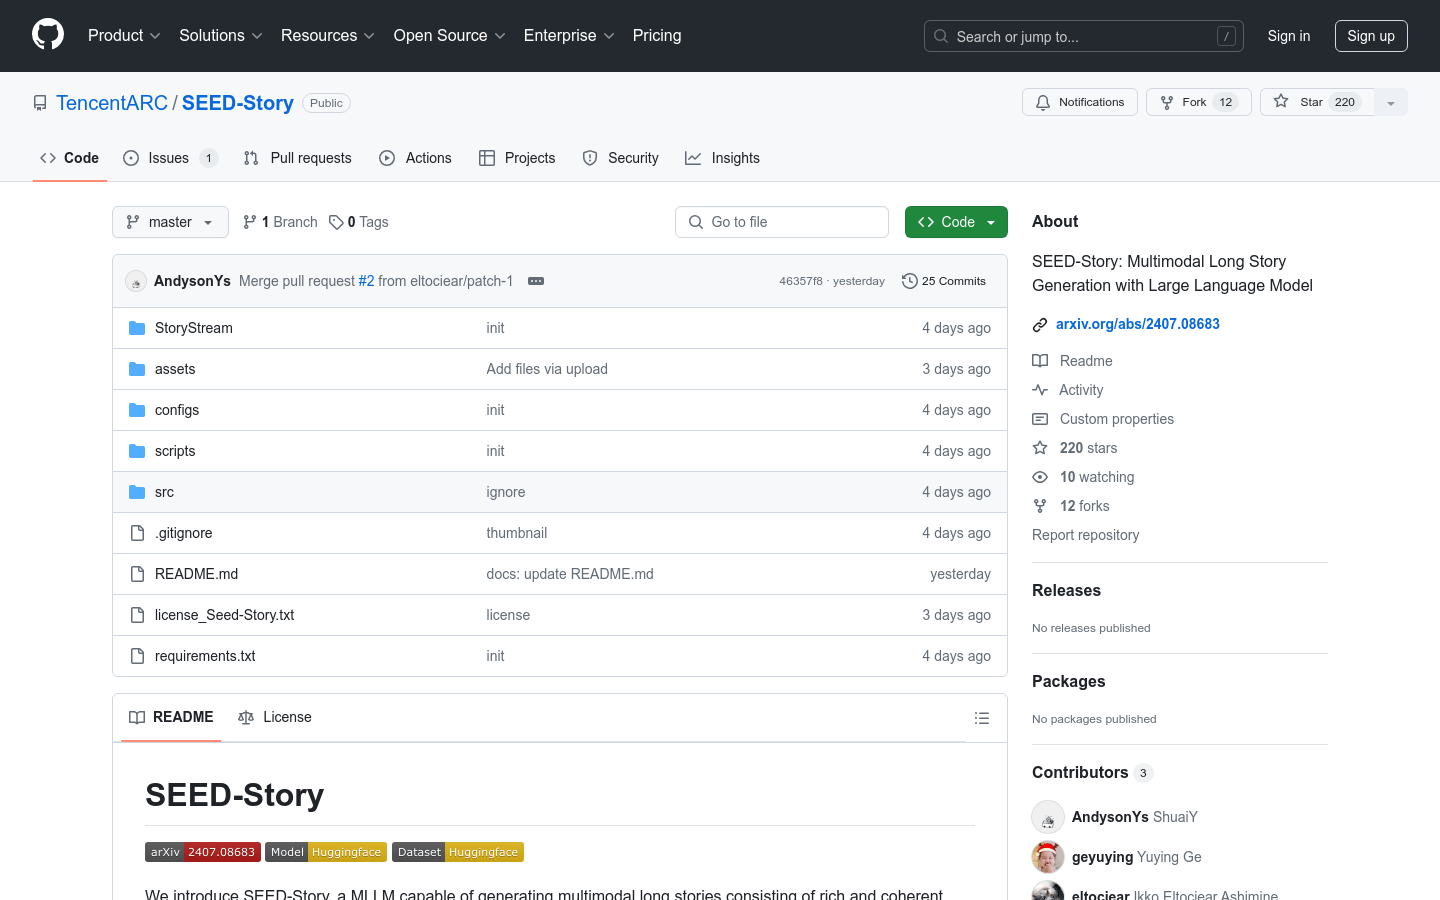
Task: Expand the star lists dropdown arrow
Action: [x=1391, y=102]
